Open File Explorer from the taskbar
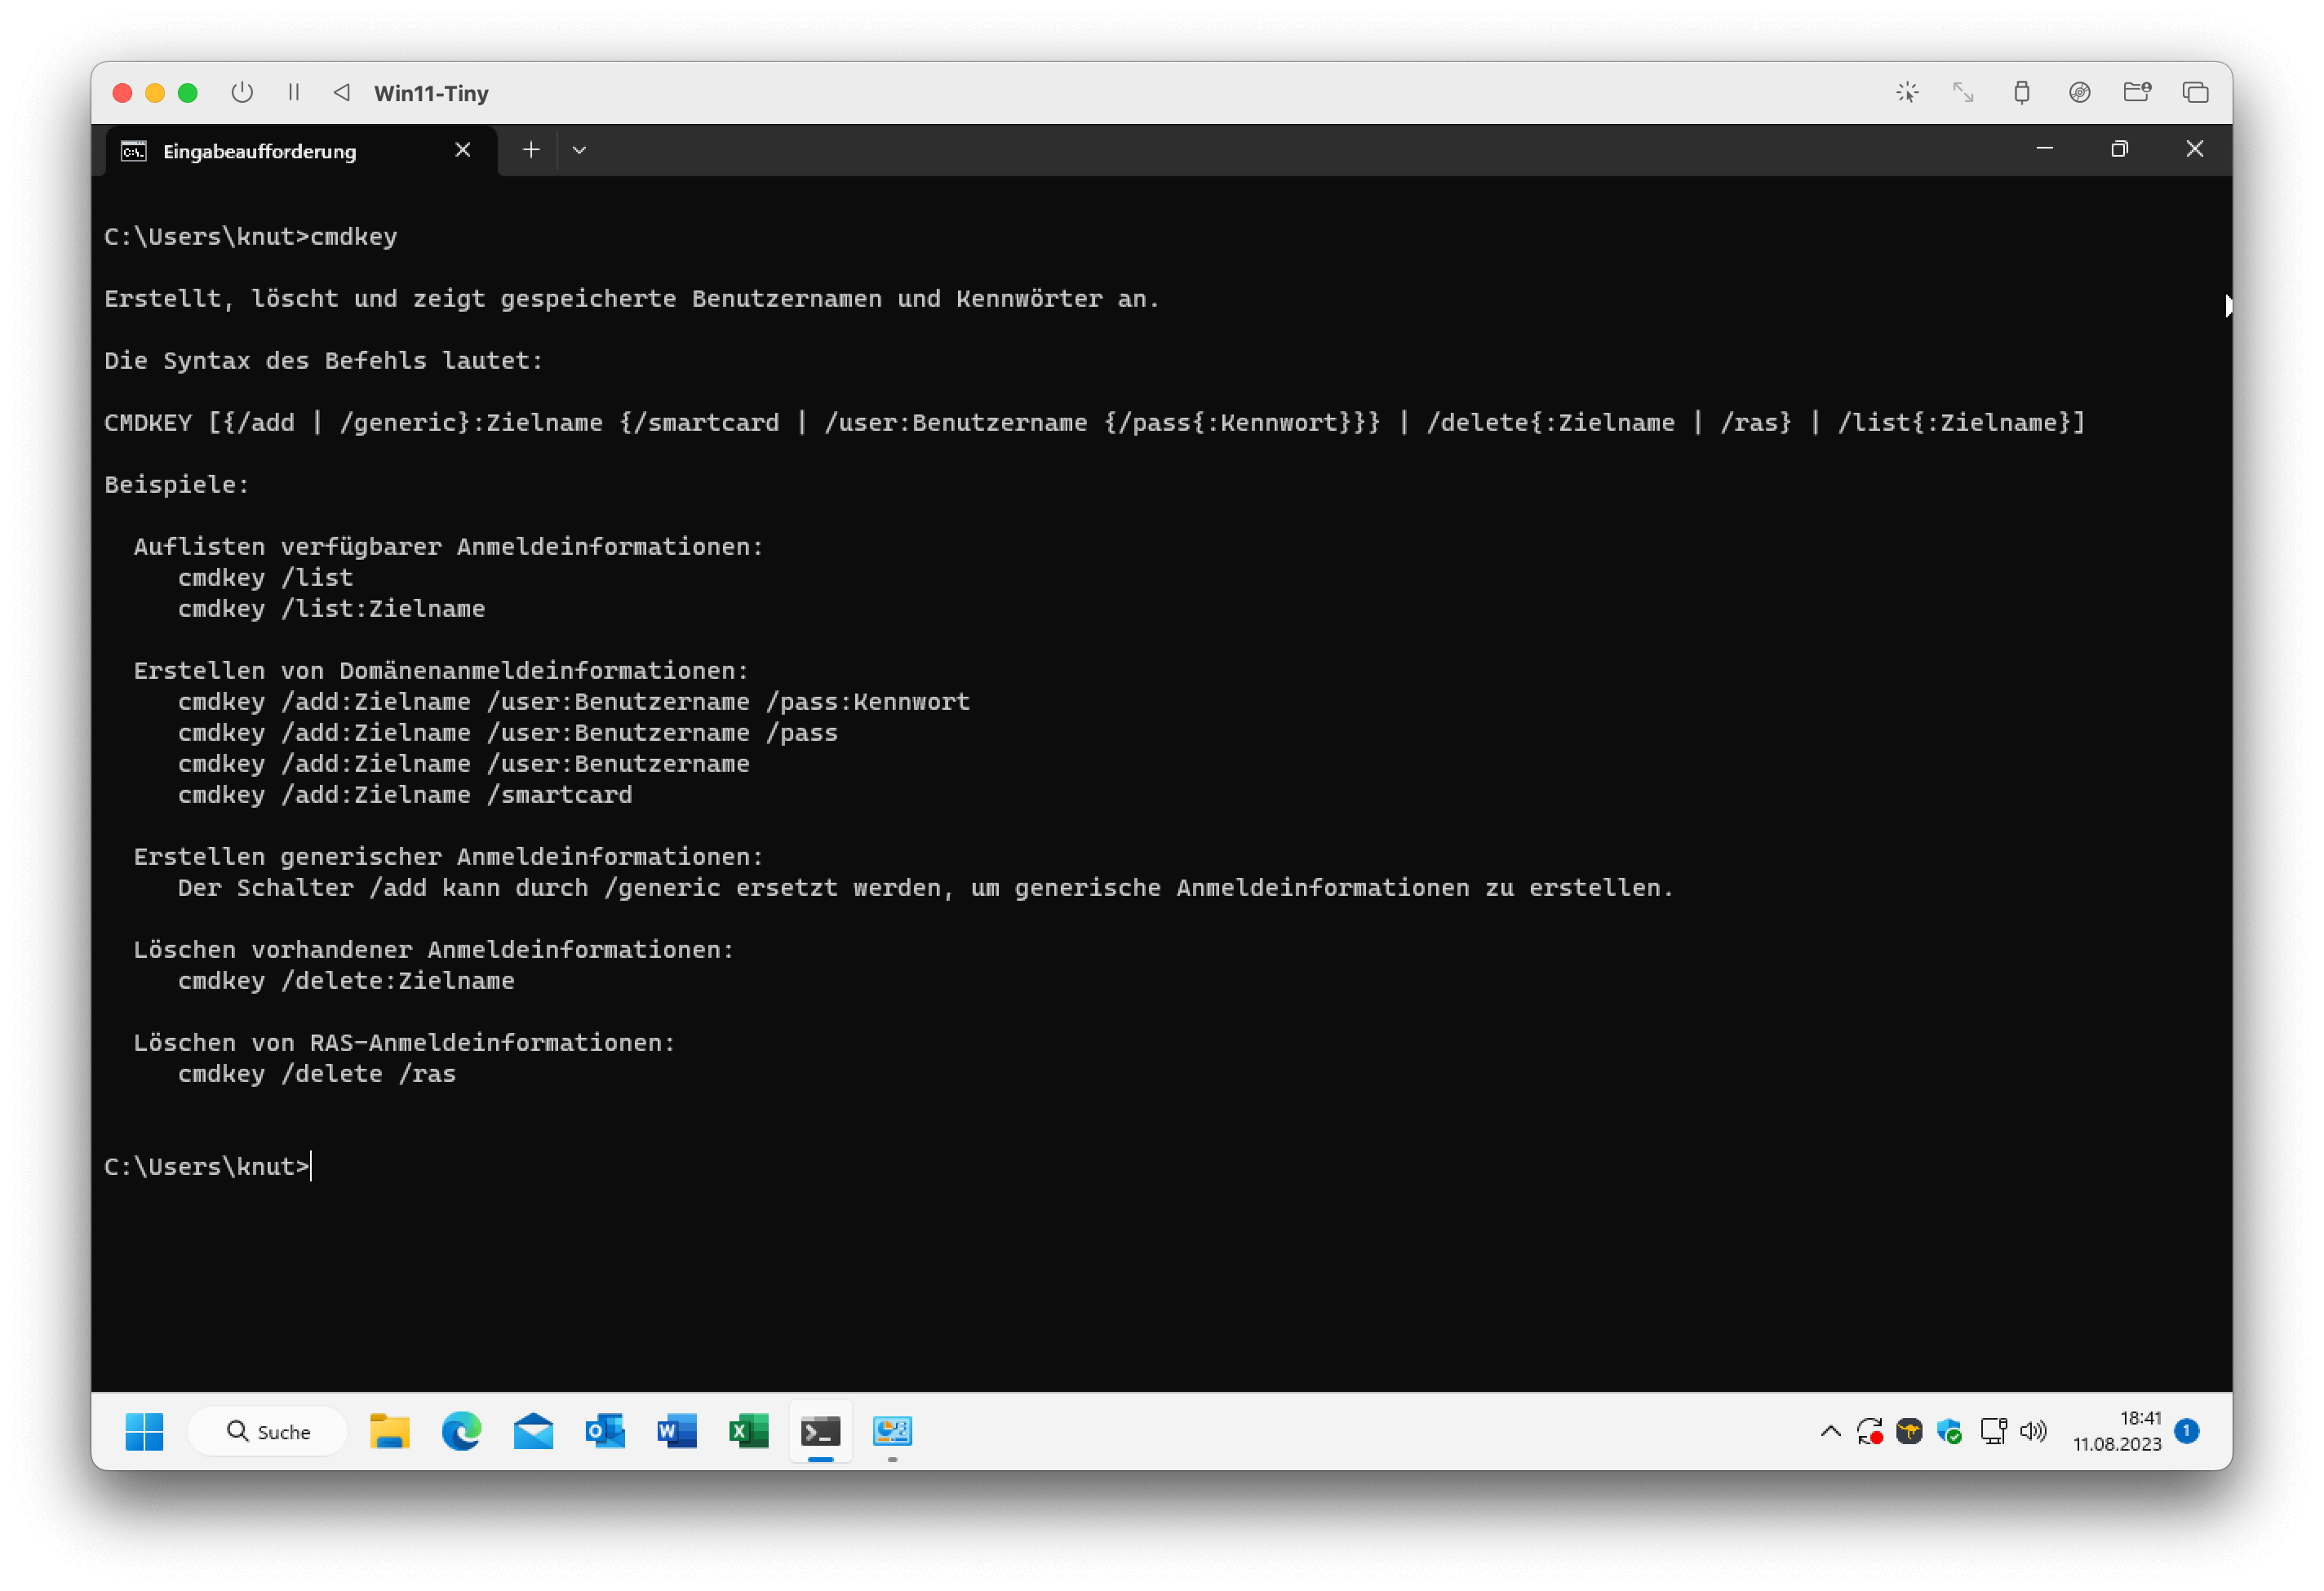Screen dimensions: 2324x1591 click(390, 1431)
